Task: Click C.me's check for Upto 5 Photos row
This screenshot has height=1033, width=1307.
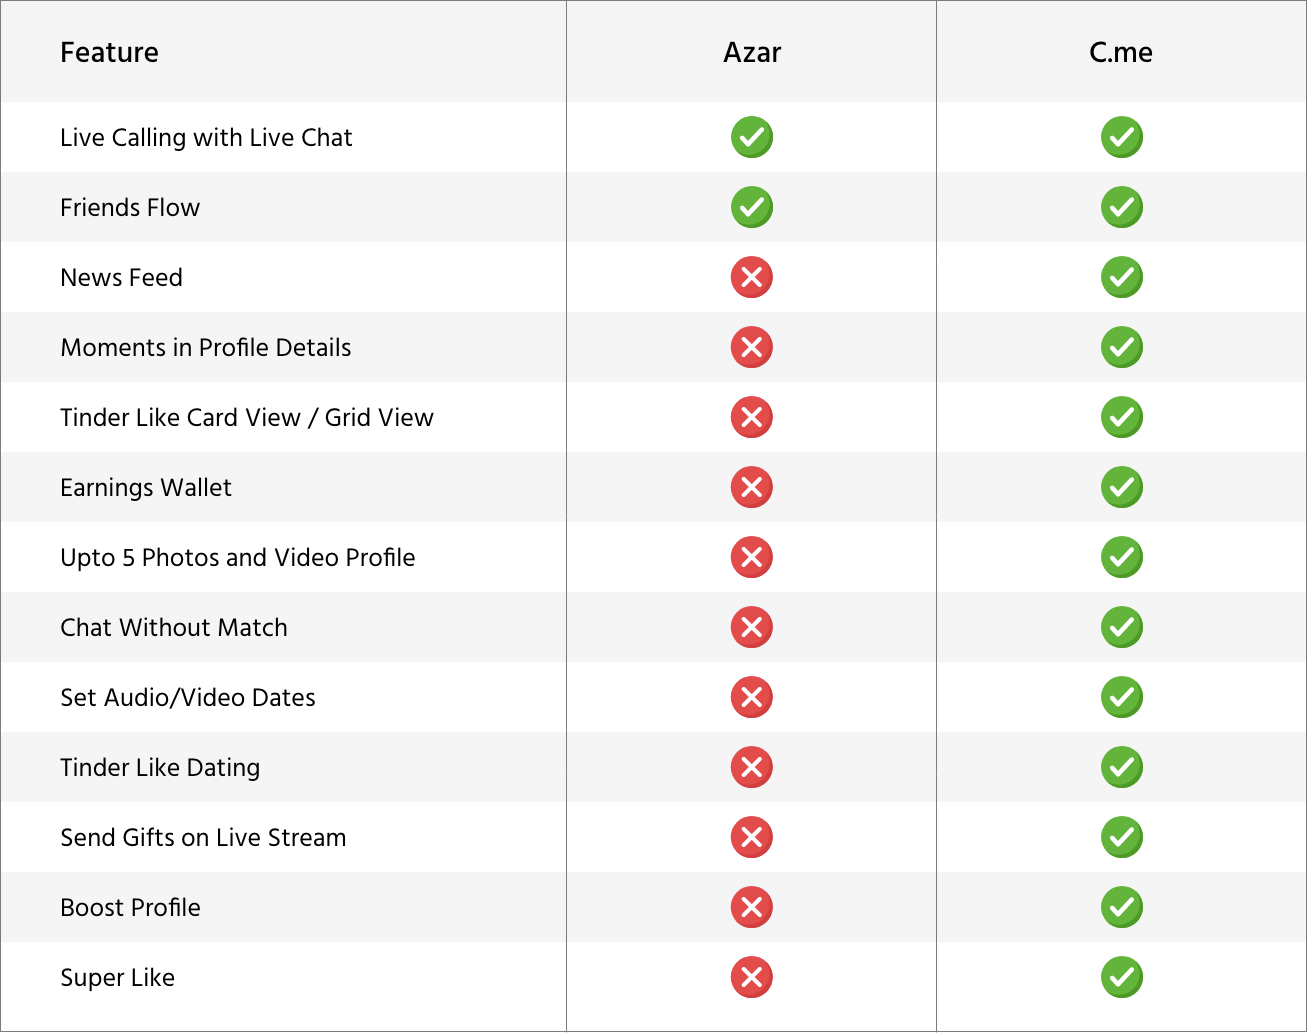Action: [x=1122, y=557]
